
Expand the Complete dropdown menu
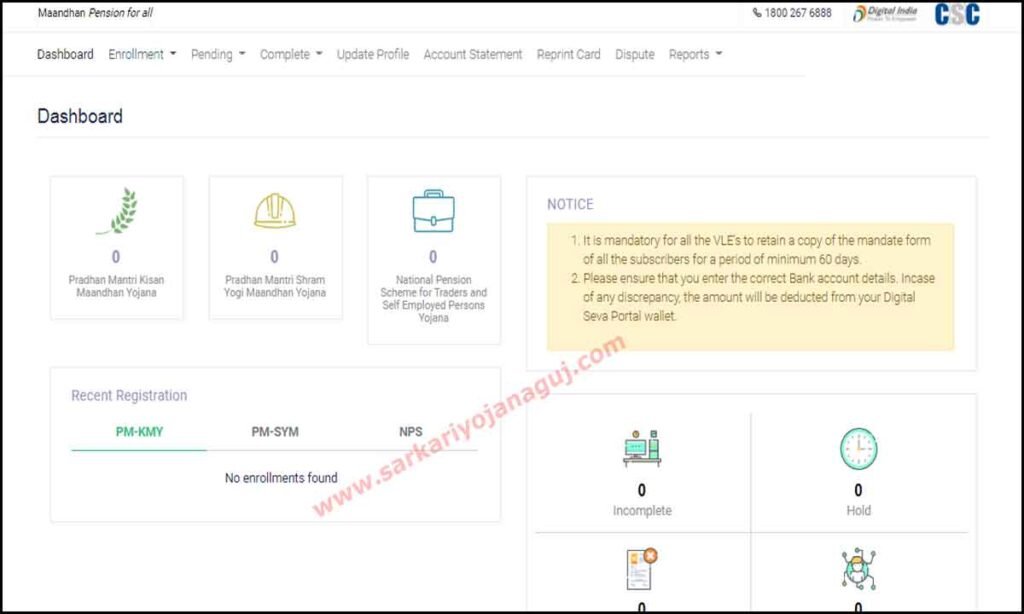pos(291,54)
